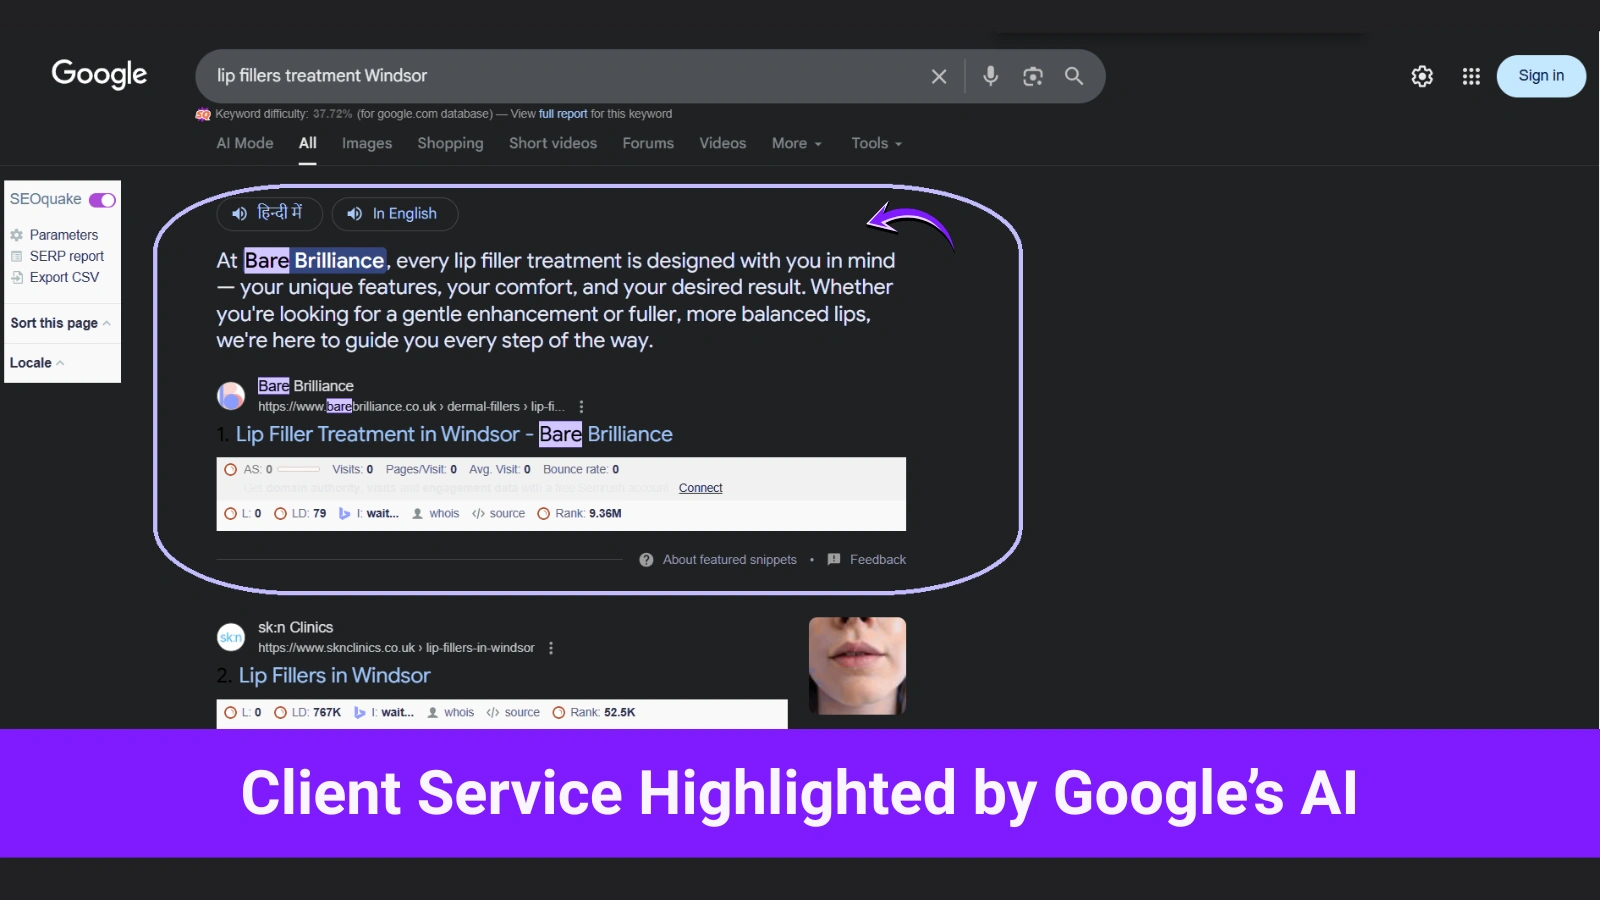
Task: Expand the Tools dropdown
Action: tap(875, 143)
